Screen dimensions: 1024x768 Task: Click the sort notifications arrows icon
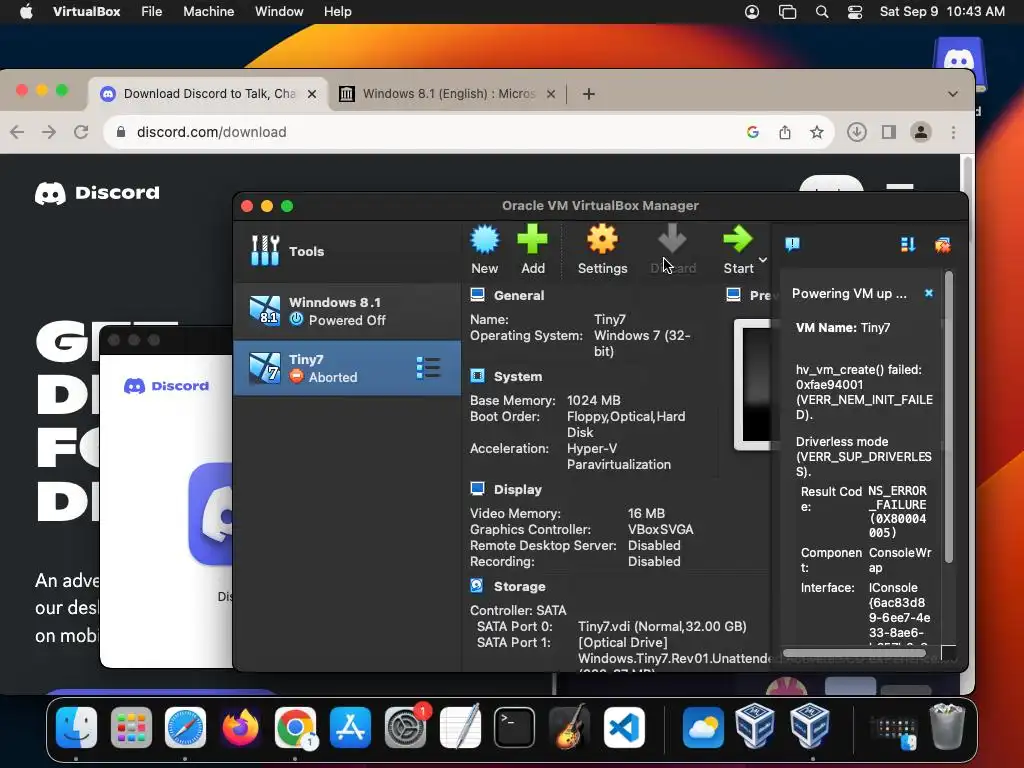(x=908, y=244)
